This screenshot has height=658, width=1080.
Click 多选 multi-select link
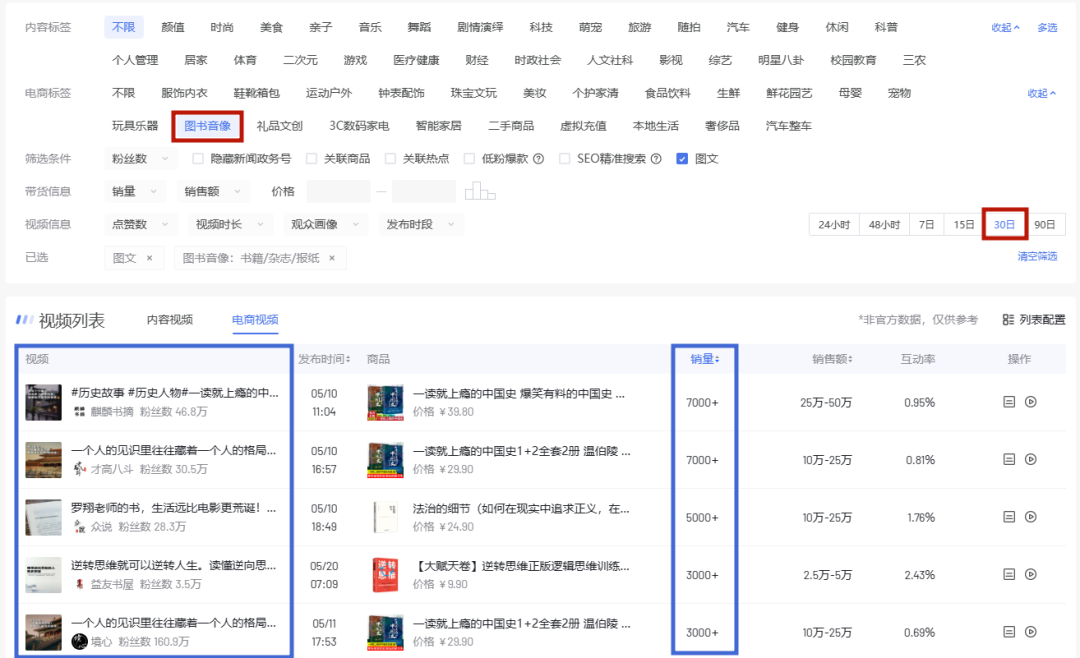[x=1047, y=28]
